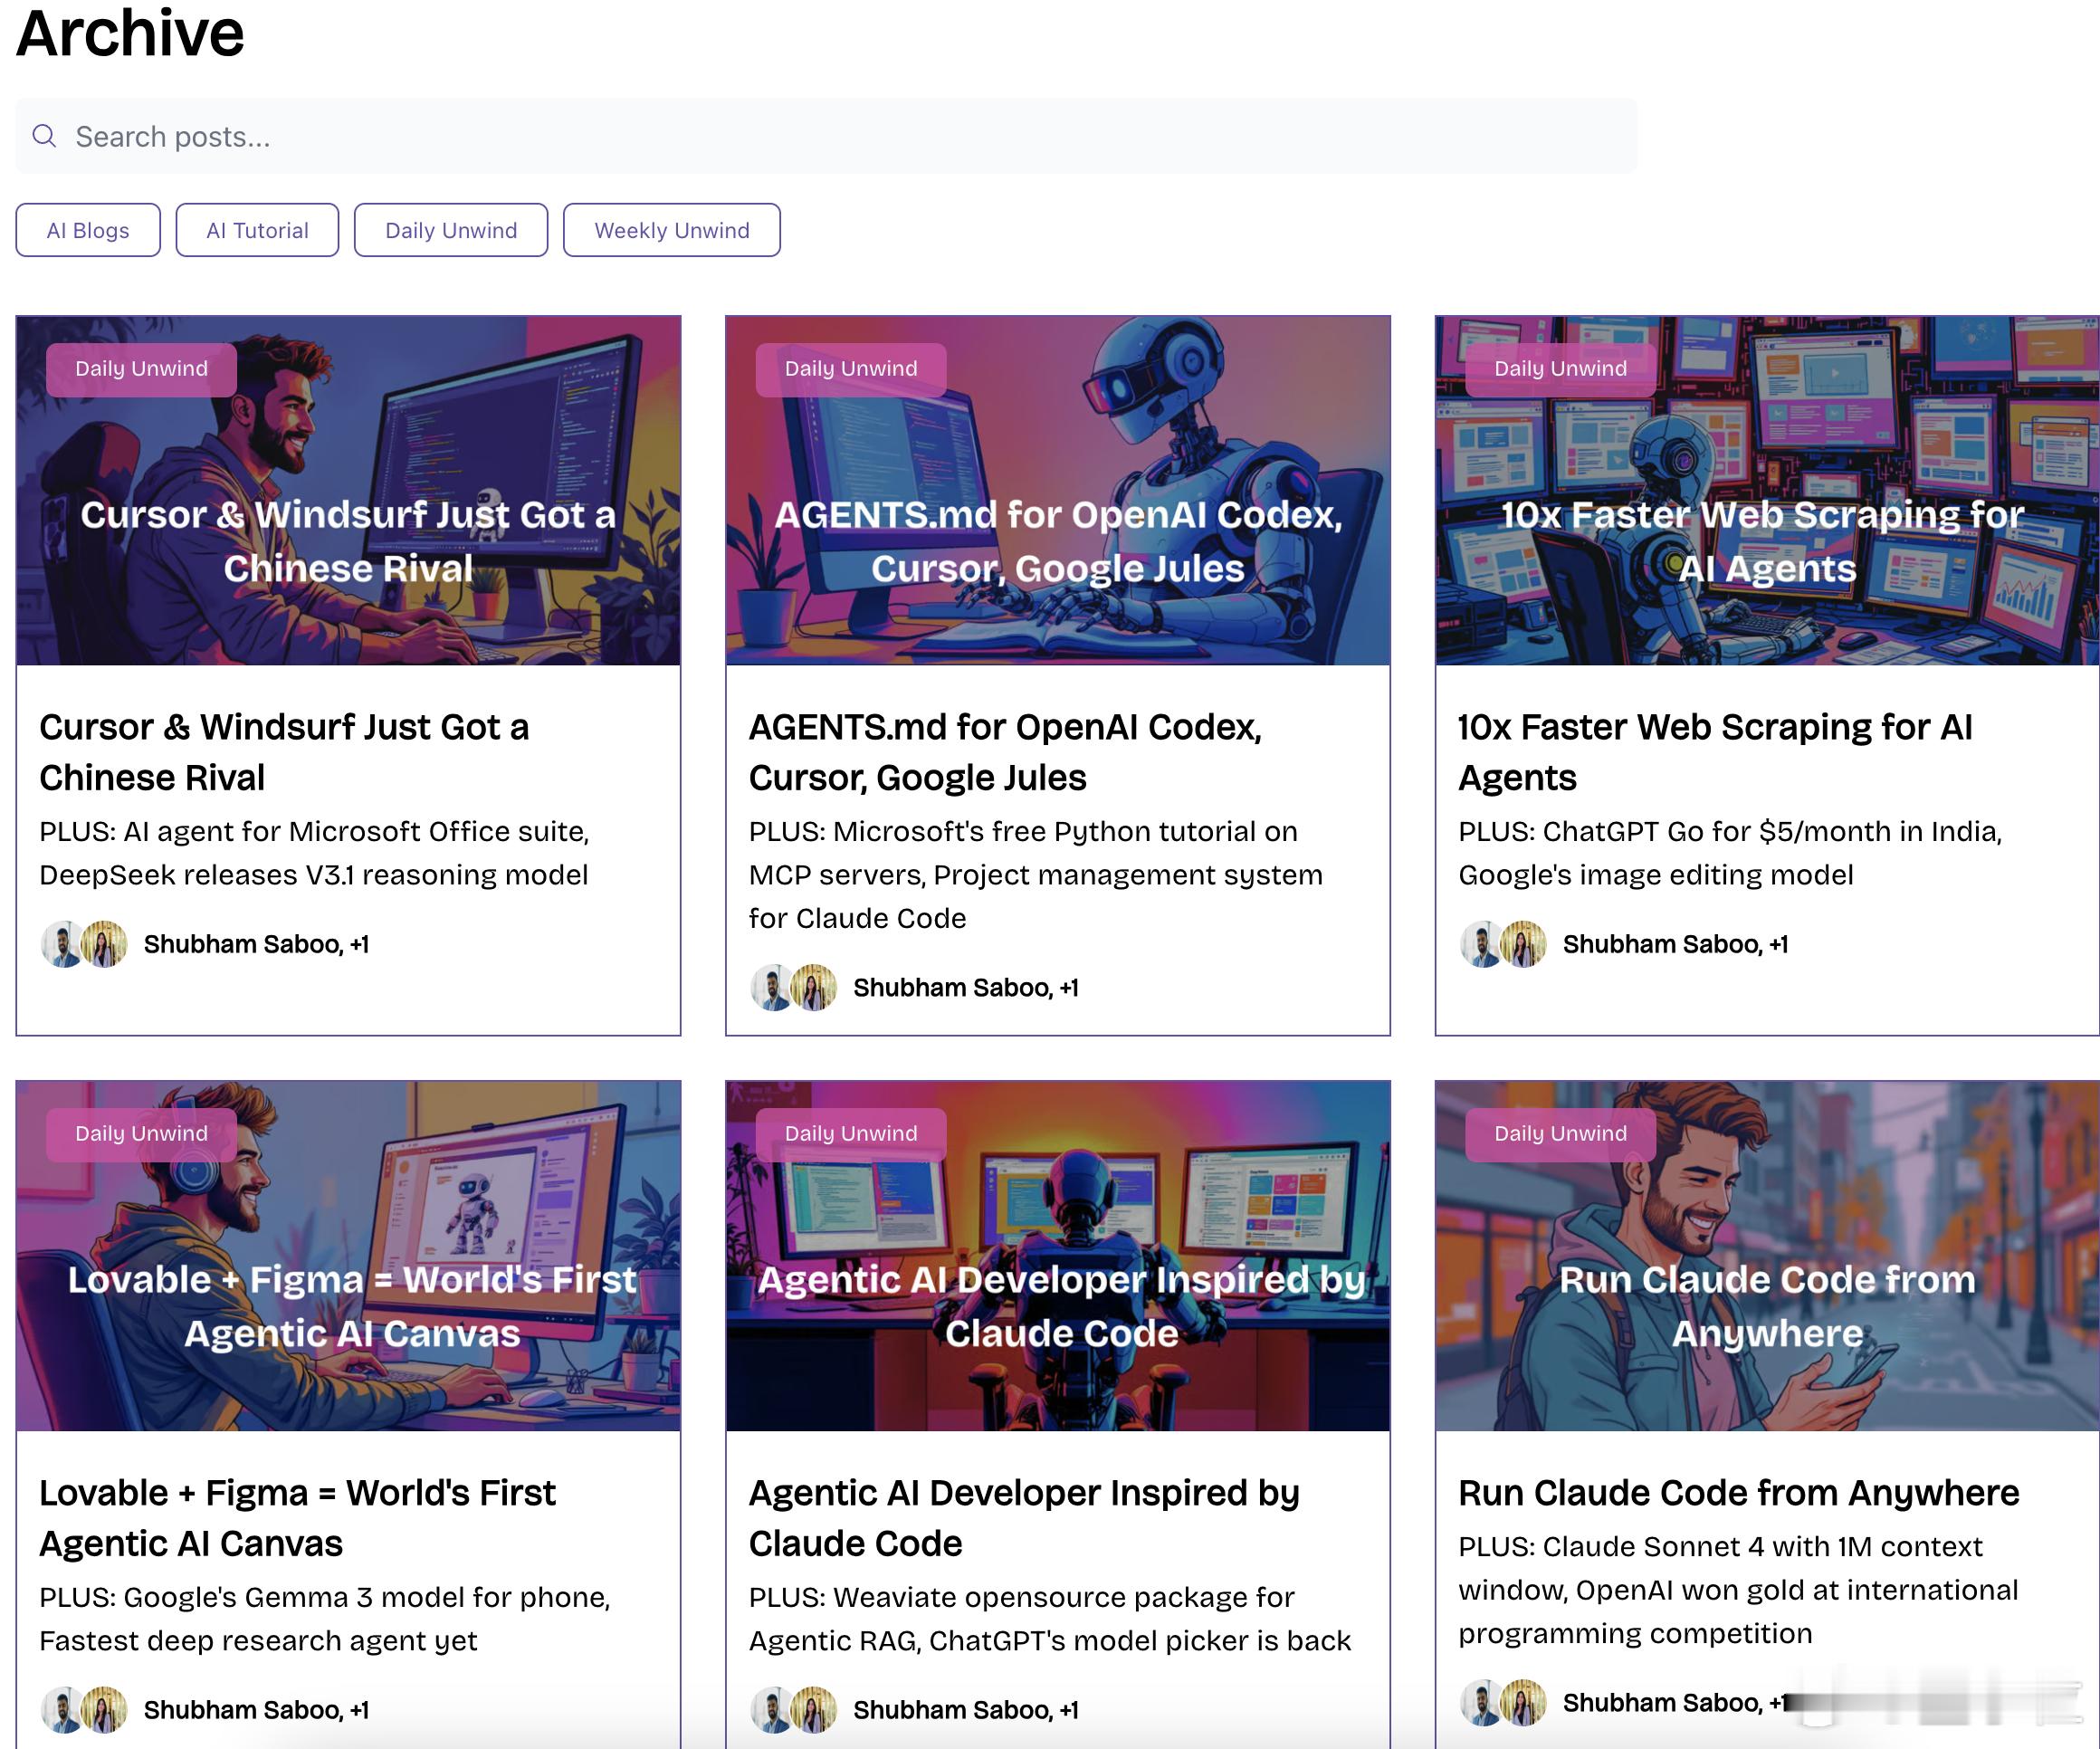Open Agentic AI Developer cover image
The image size is (2100, 1749).
pyautogui.click(x=1058, y=1256)
